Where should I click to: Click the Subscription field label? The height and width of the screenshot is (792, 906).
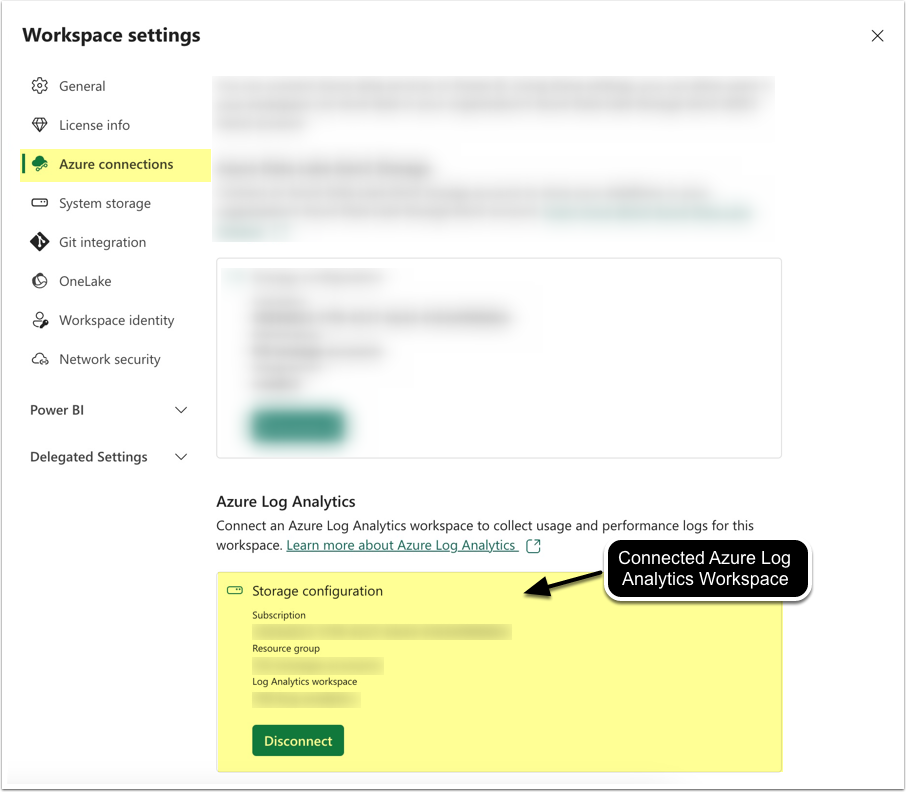[x=279, y=615]
